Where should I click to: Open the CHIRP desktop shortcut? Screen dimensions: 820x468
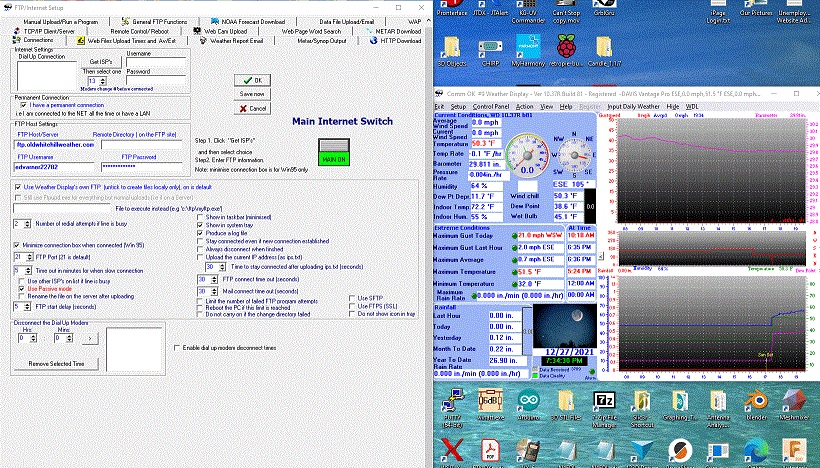[490, 52]
